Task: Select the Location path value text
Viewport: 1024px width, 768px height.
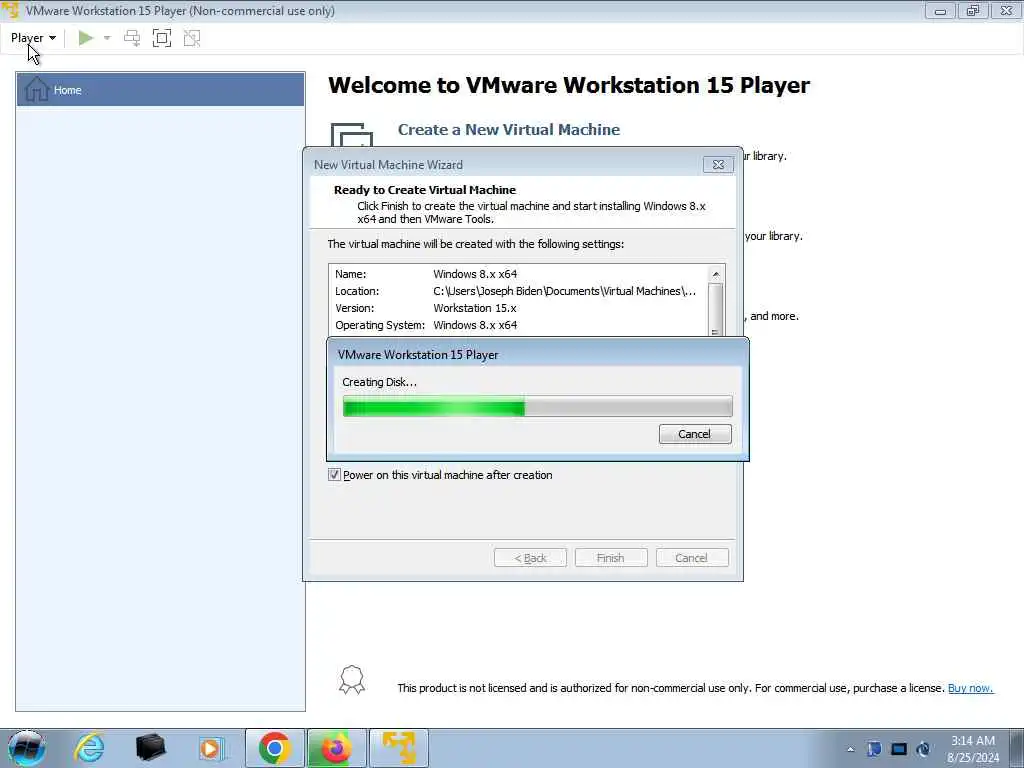Action: coord(564,291)
